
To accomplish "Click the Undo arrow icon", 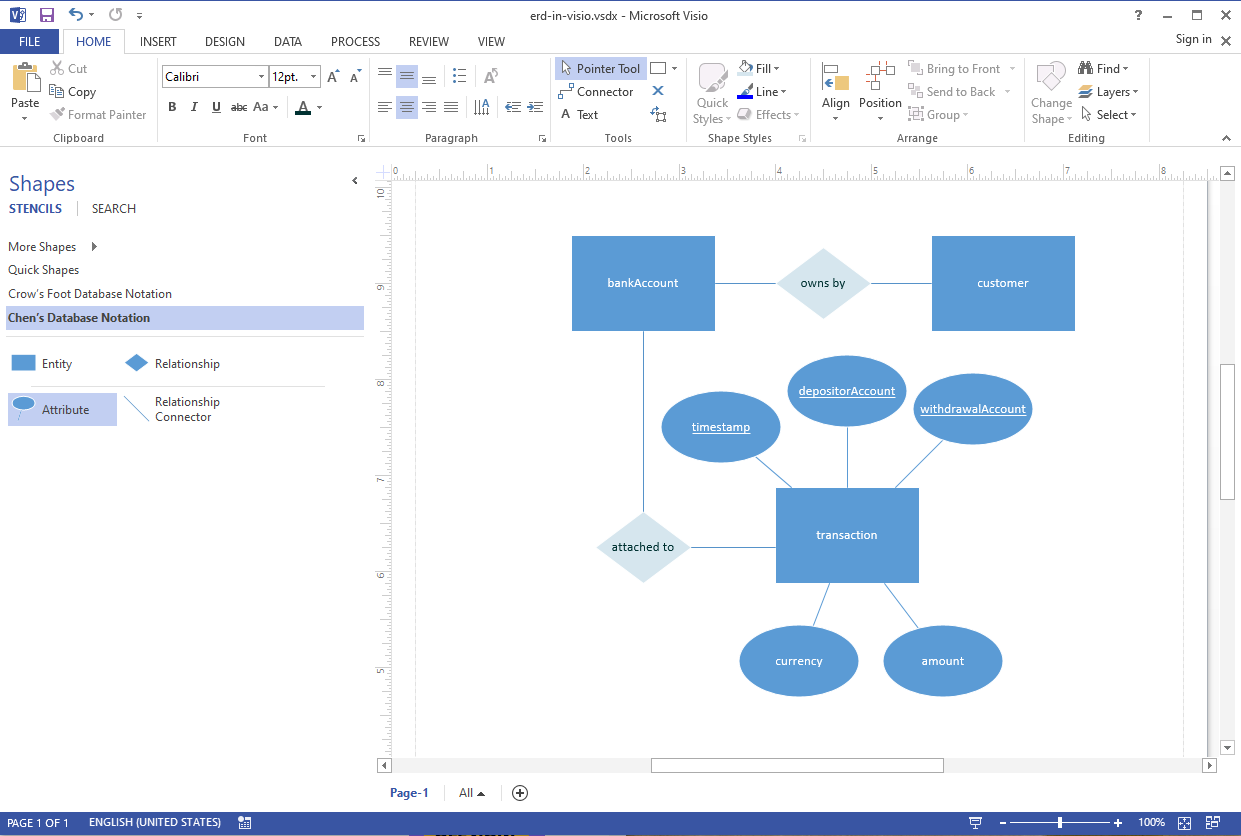I will (x=76, y=15).
